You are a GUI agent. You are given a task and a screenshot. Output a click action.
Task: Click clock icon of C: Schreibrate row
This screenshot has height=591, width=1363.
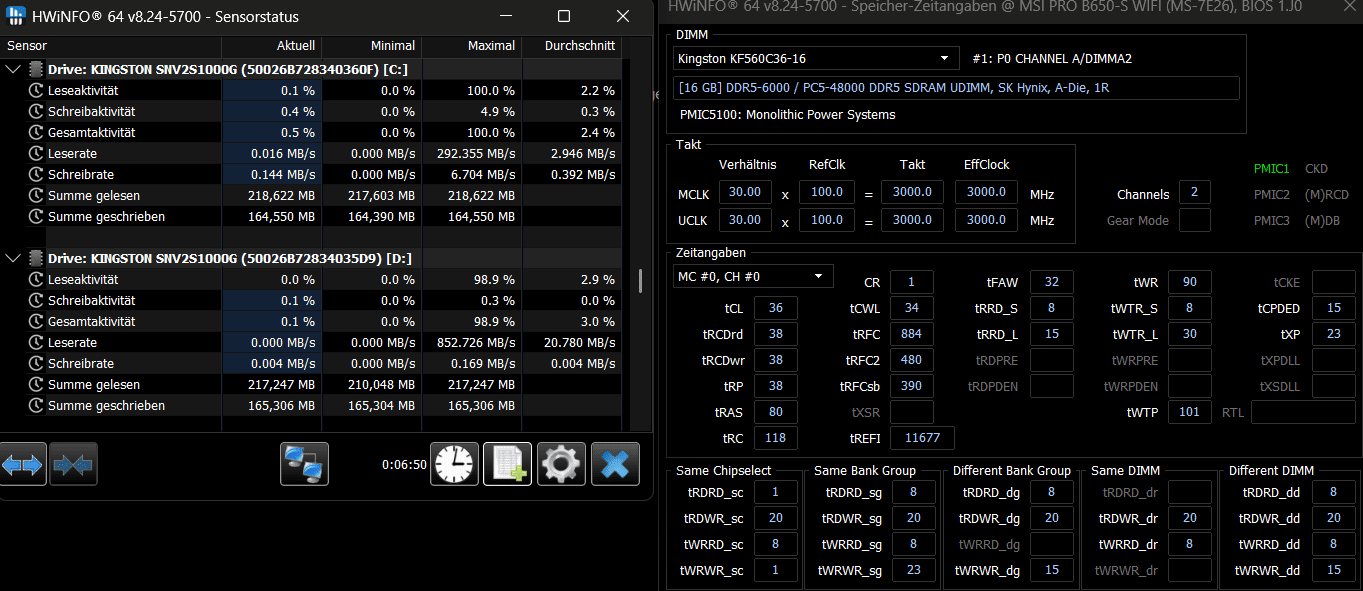(x=36, y=174)
